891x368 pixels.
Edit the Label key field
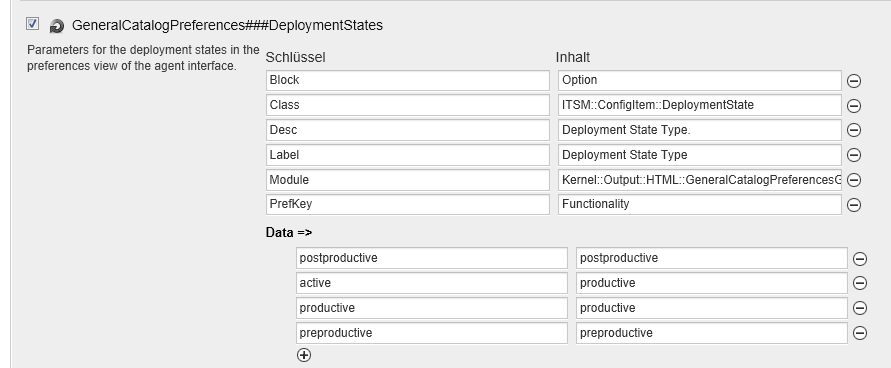click(x=408, y=155)
